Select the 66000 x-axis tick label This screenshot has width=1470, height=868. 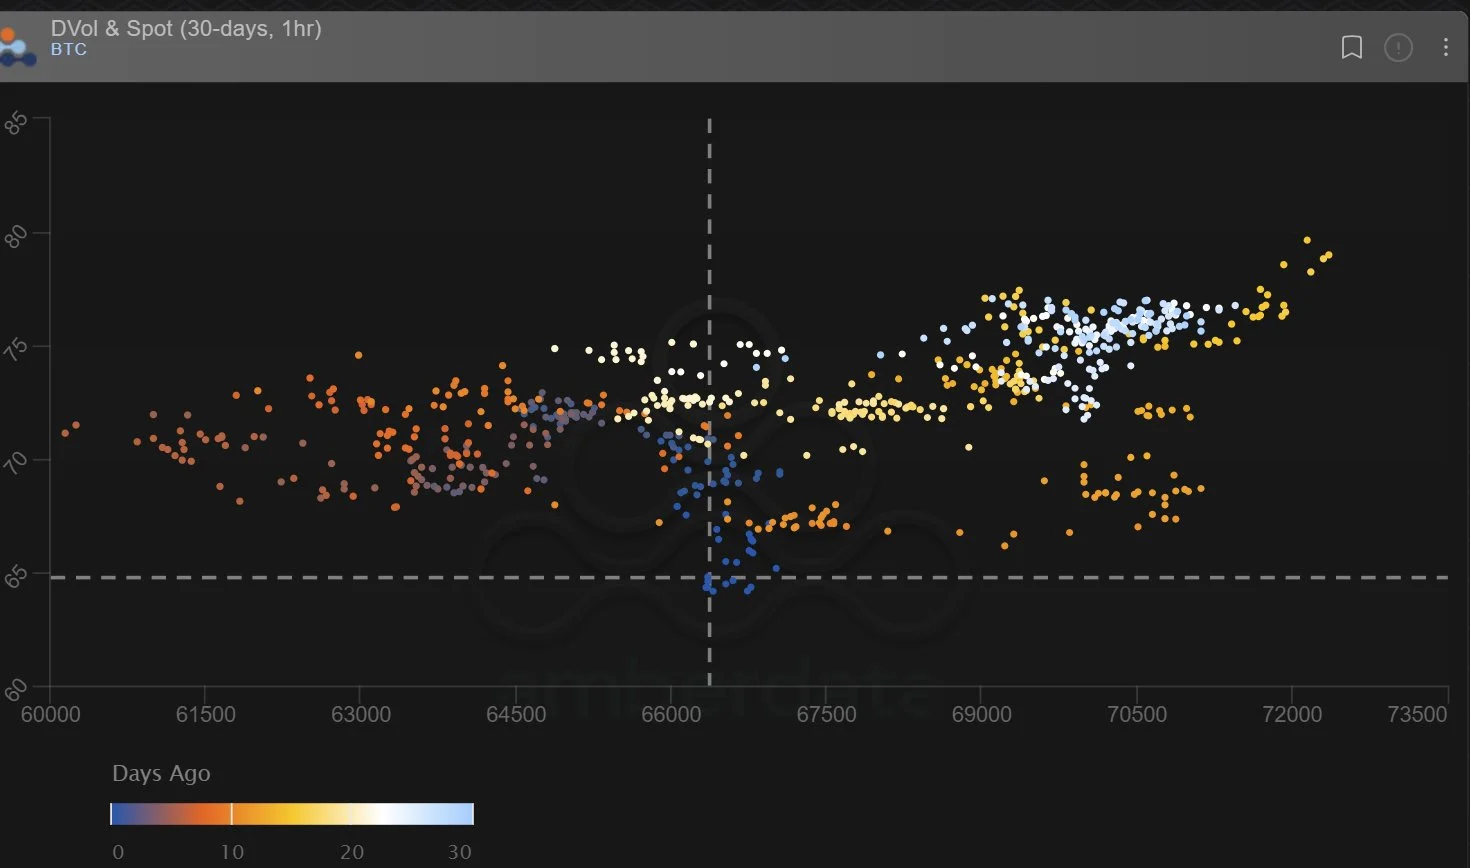671,714
